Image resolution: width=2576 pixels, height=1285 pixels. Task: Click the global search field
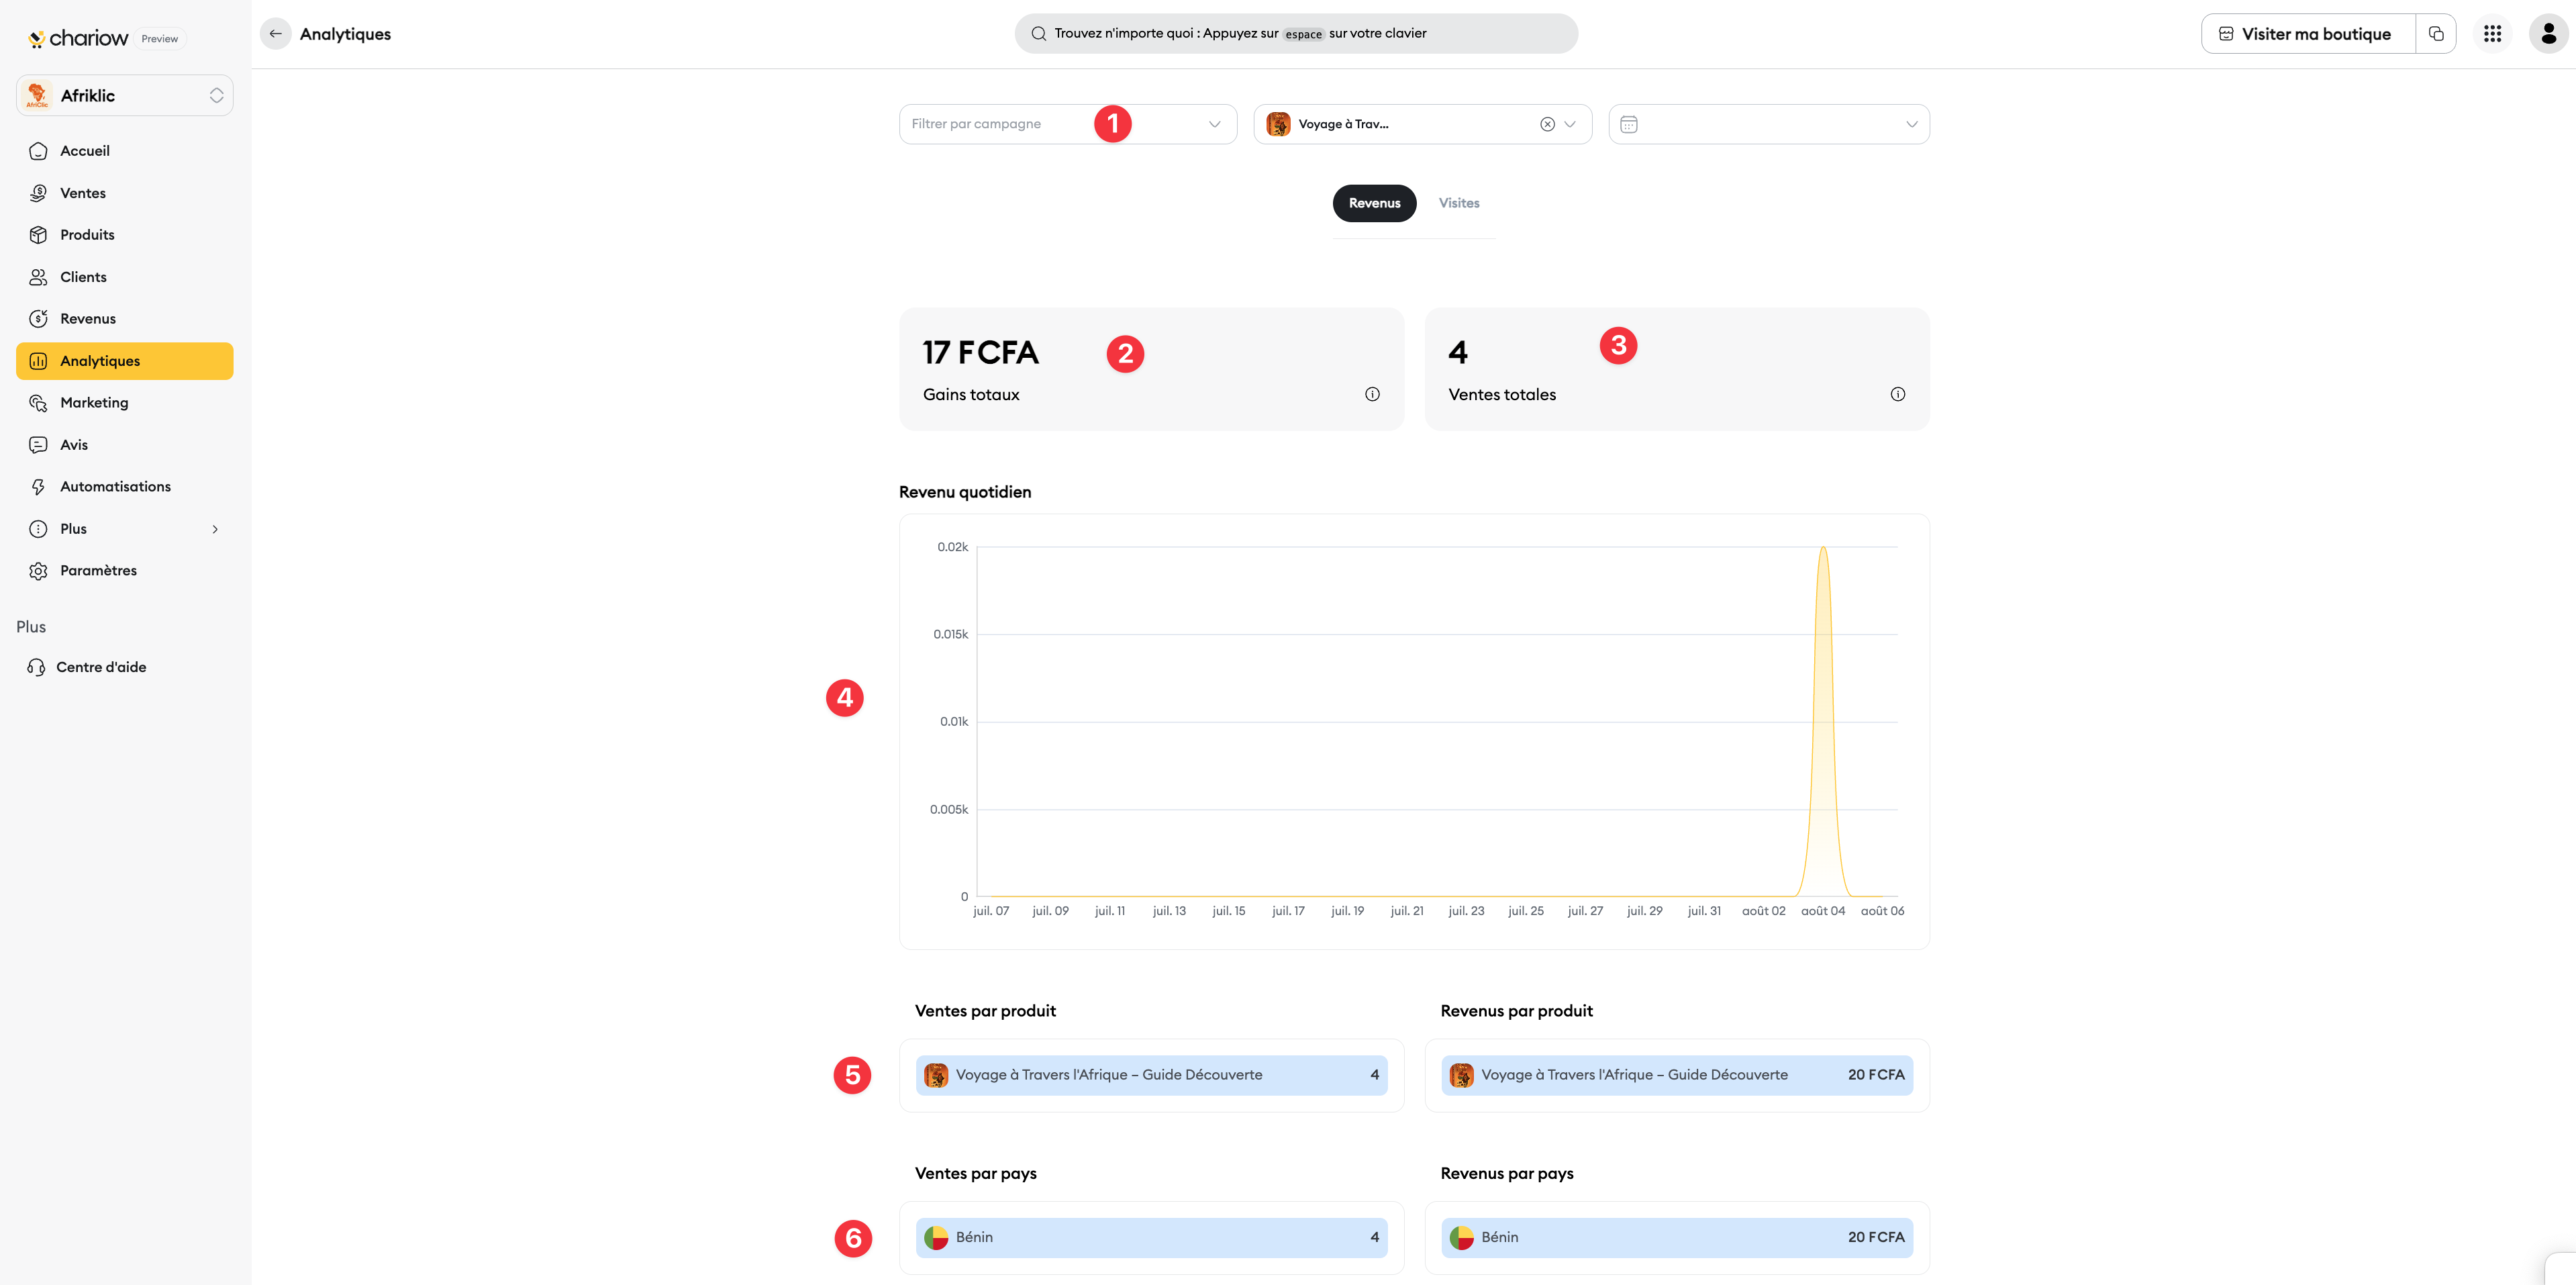[x=1296, y=33]
